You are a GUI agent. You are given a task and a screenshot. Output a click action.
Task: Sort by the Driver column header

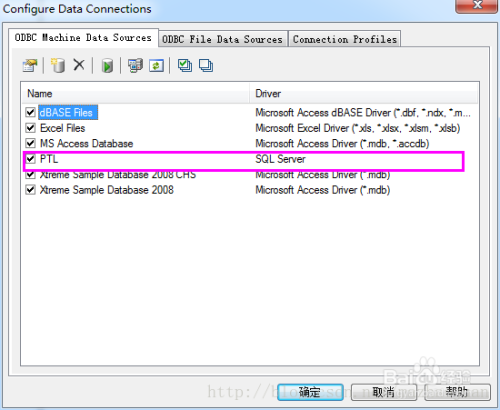pyautogui.click(x=364, y=94)
